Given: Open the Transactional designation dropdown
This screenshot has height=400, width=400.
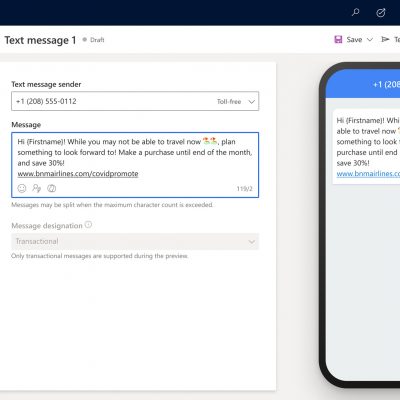Looking at the screenshot, I should click(x=135, y=242).
